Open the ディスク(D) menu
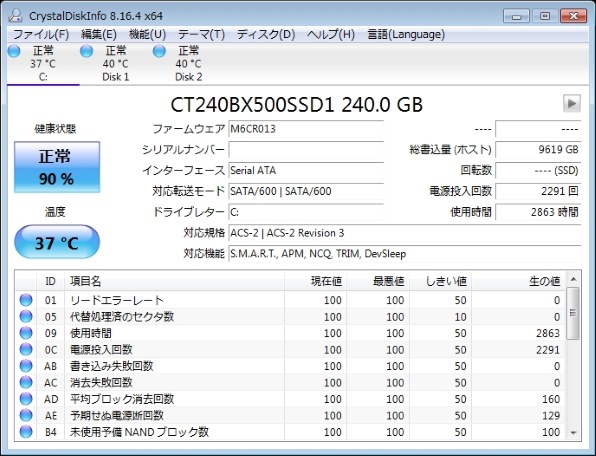This screenshot has height=456, width=596. point(266,35)
